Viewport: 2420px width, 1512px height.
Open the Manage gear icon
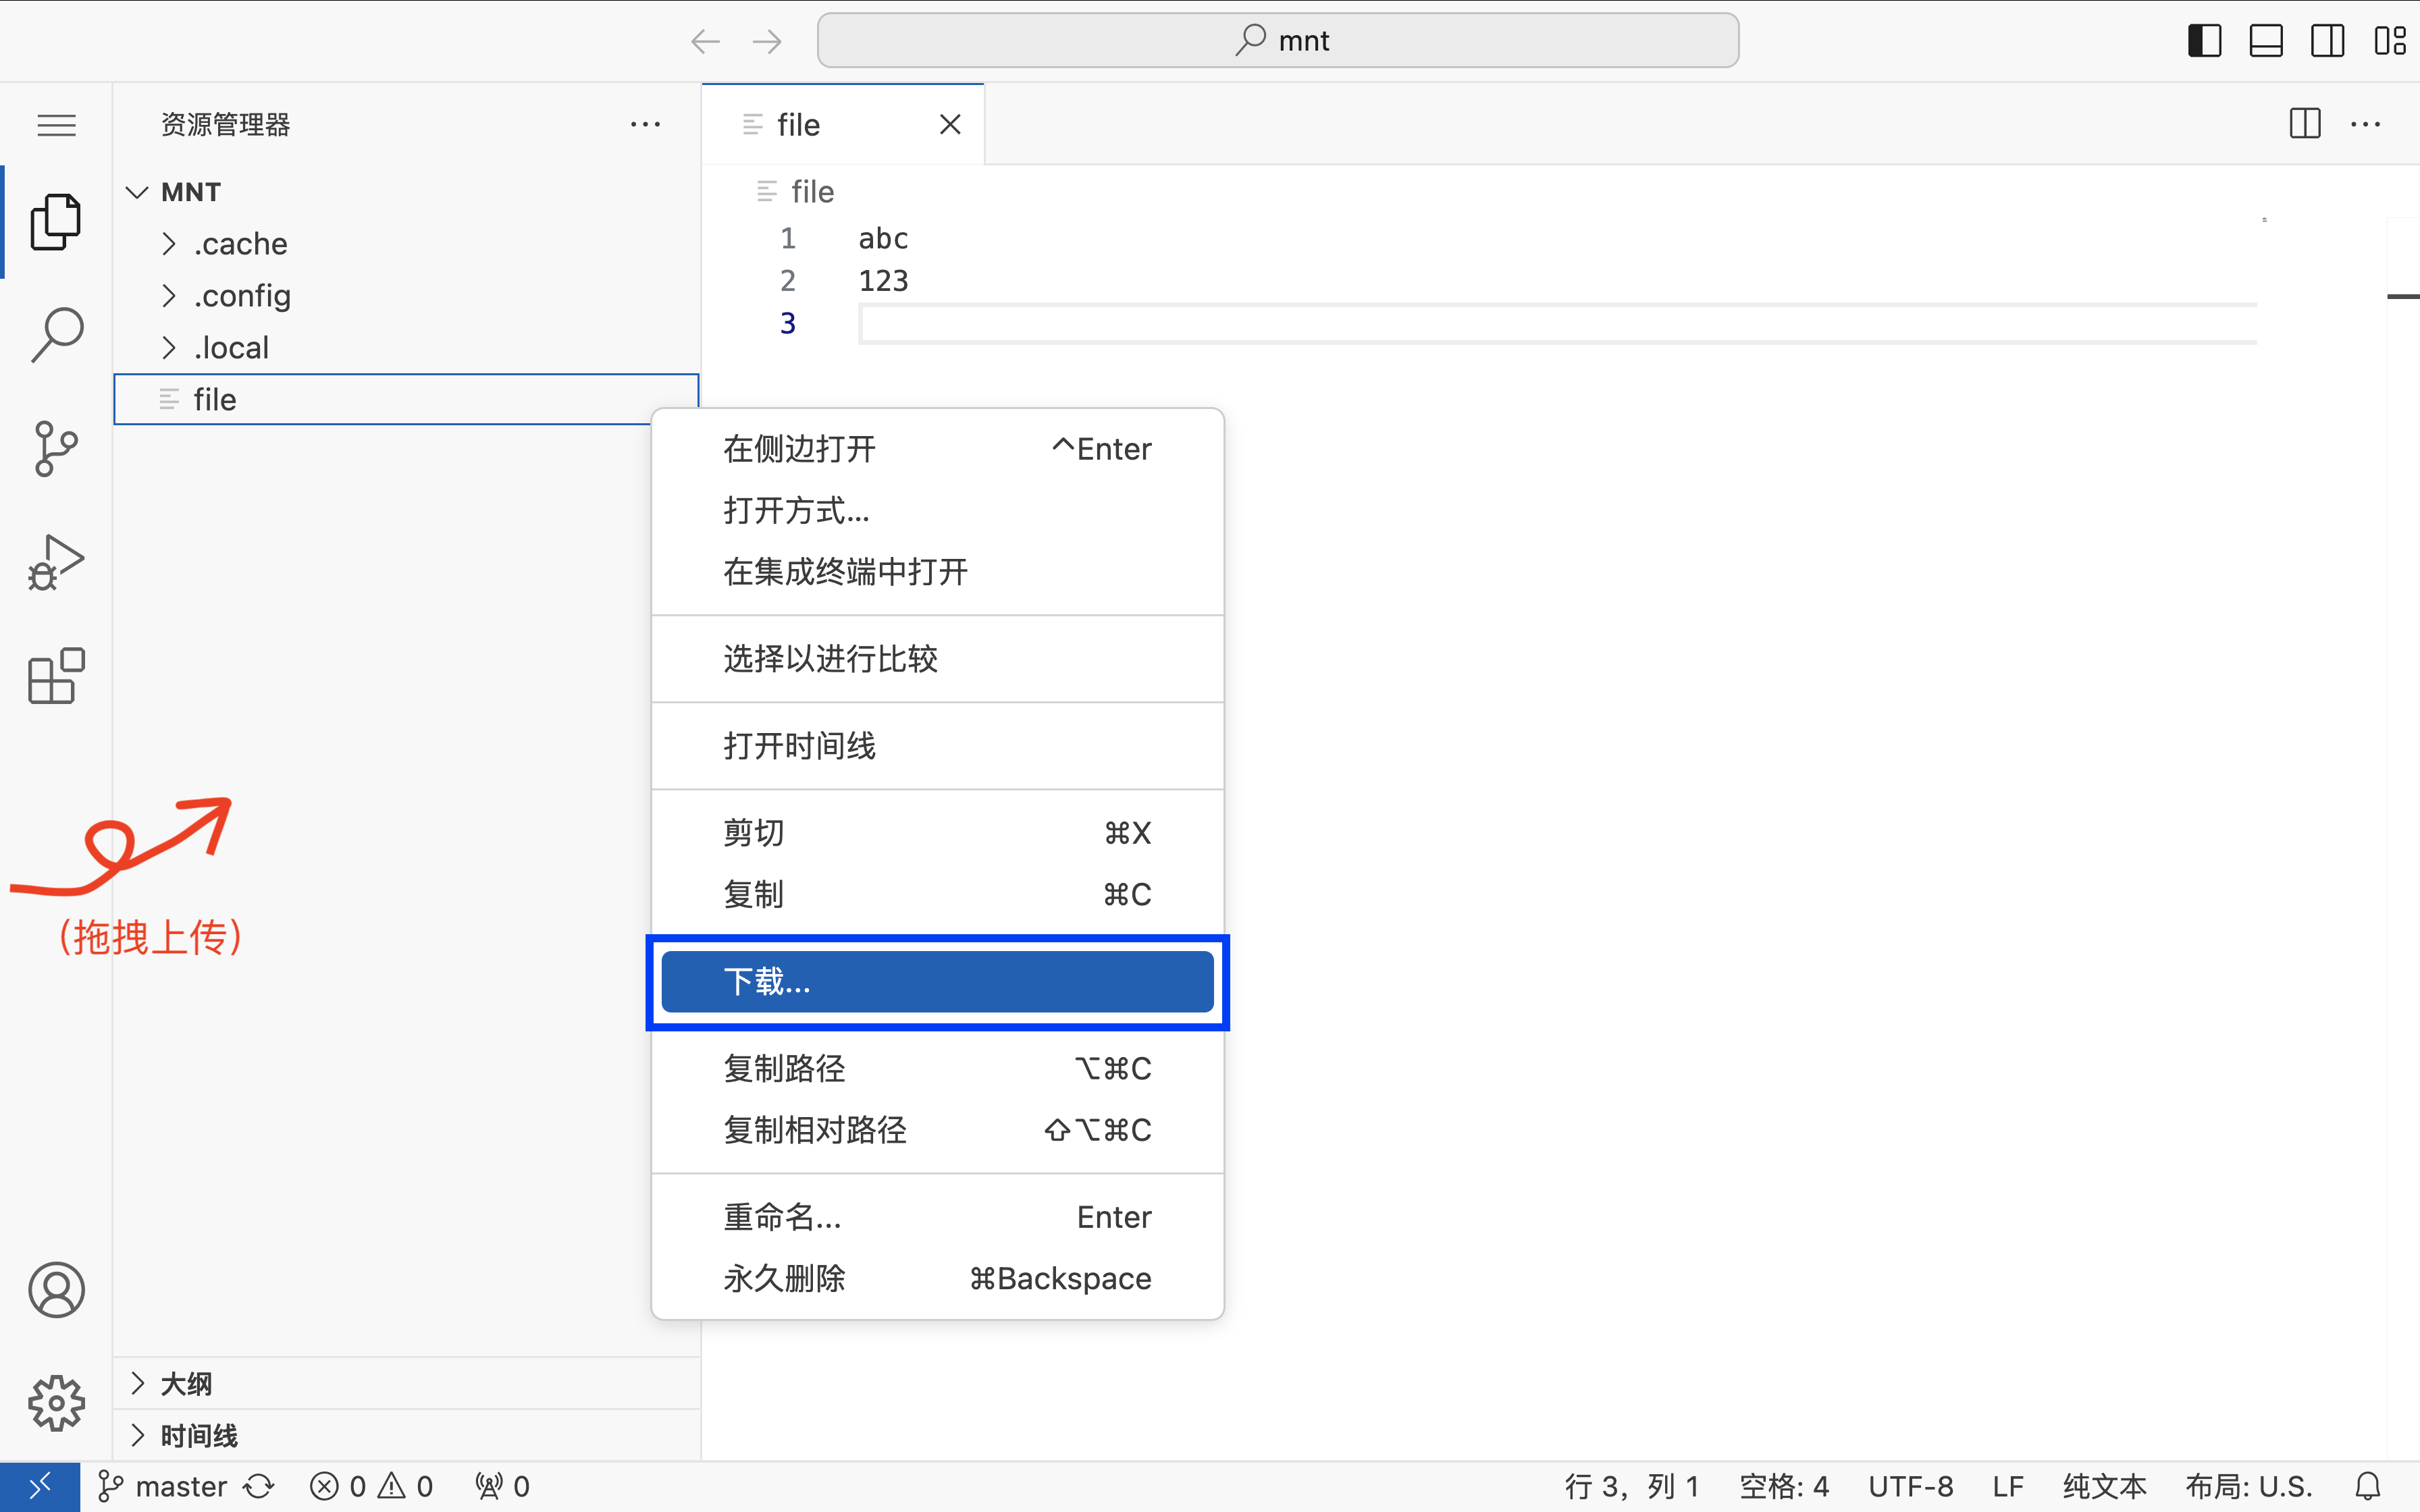(x=56, y=1403)
